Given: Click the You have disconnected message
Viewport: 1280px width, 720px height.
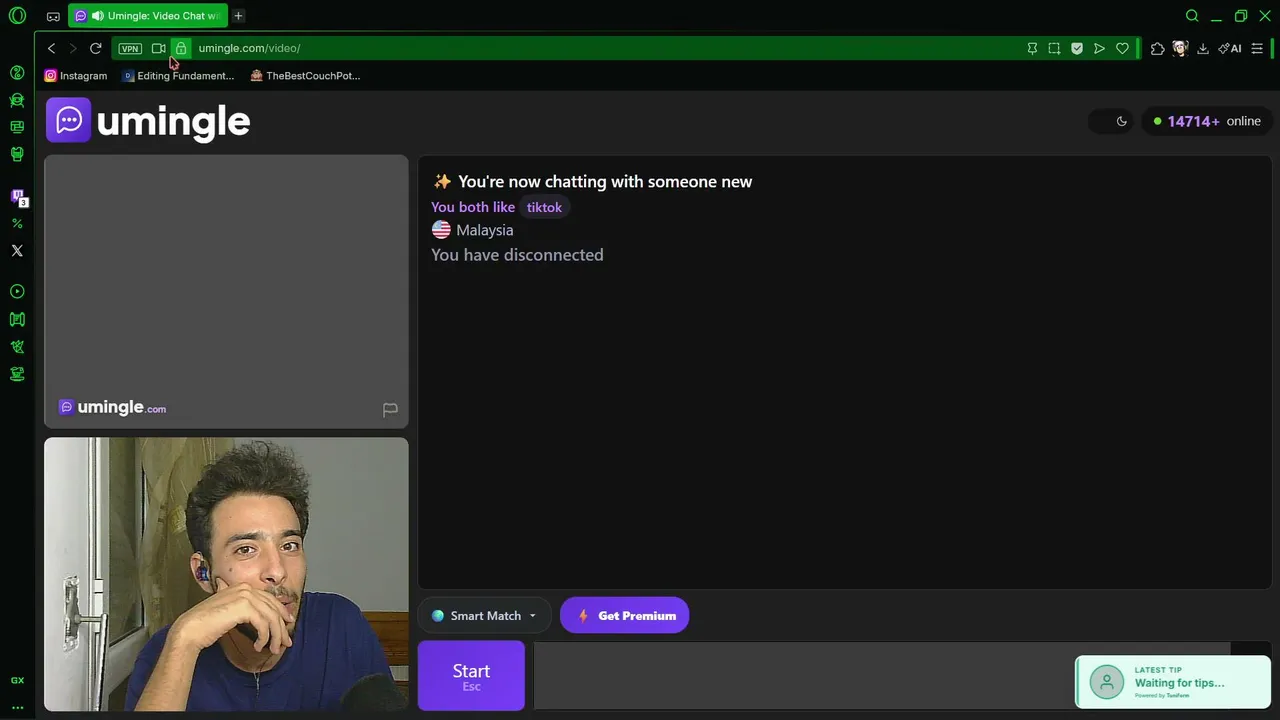Looking at the screenshot, I should click(x=517, y=255).
